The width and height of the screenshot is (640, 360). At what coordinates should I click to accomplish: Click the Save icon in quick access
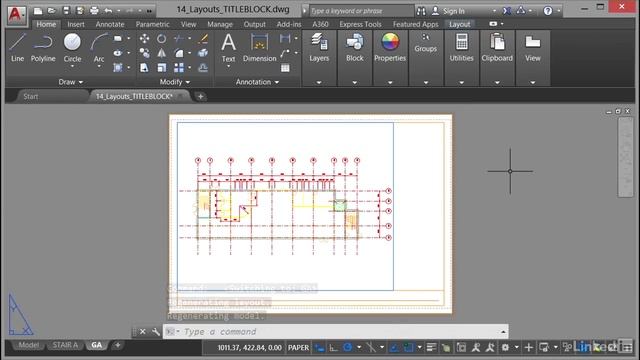coord(66,11)
